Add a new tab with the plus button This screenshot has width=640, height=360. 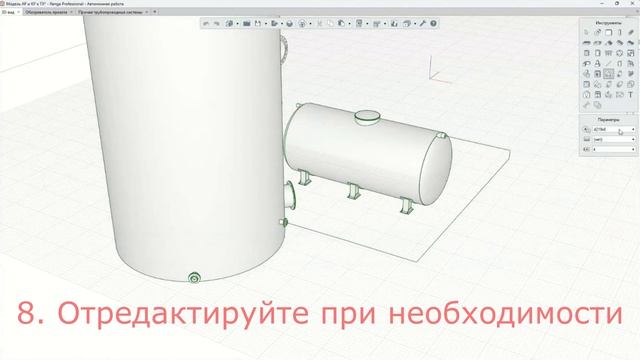[155, 12]
